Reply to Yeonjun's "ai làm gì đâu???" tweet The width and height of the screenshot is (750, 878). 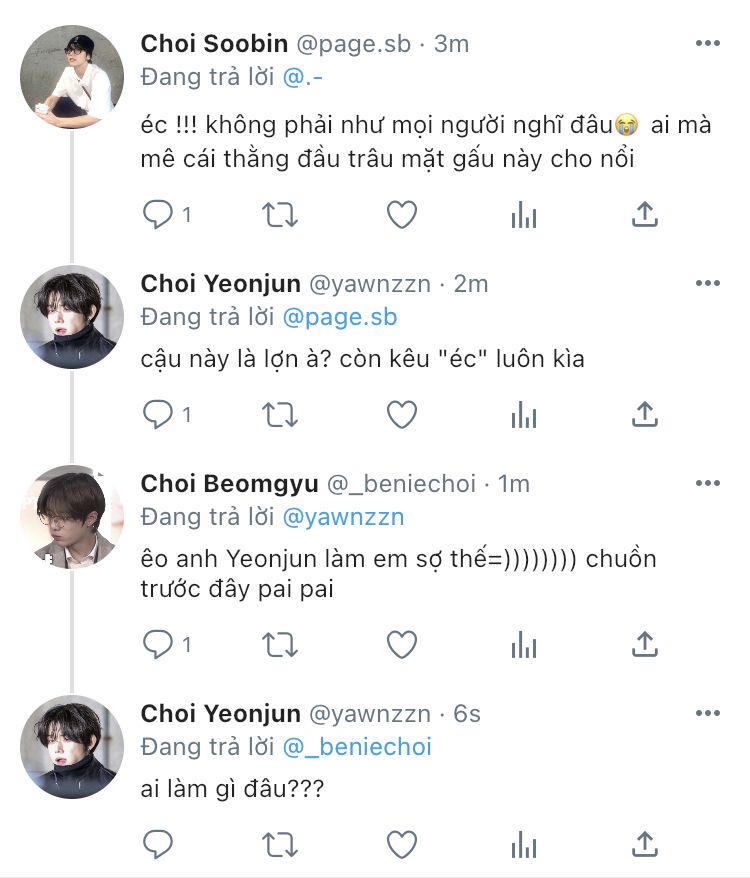tap(158, 846)
